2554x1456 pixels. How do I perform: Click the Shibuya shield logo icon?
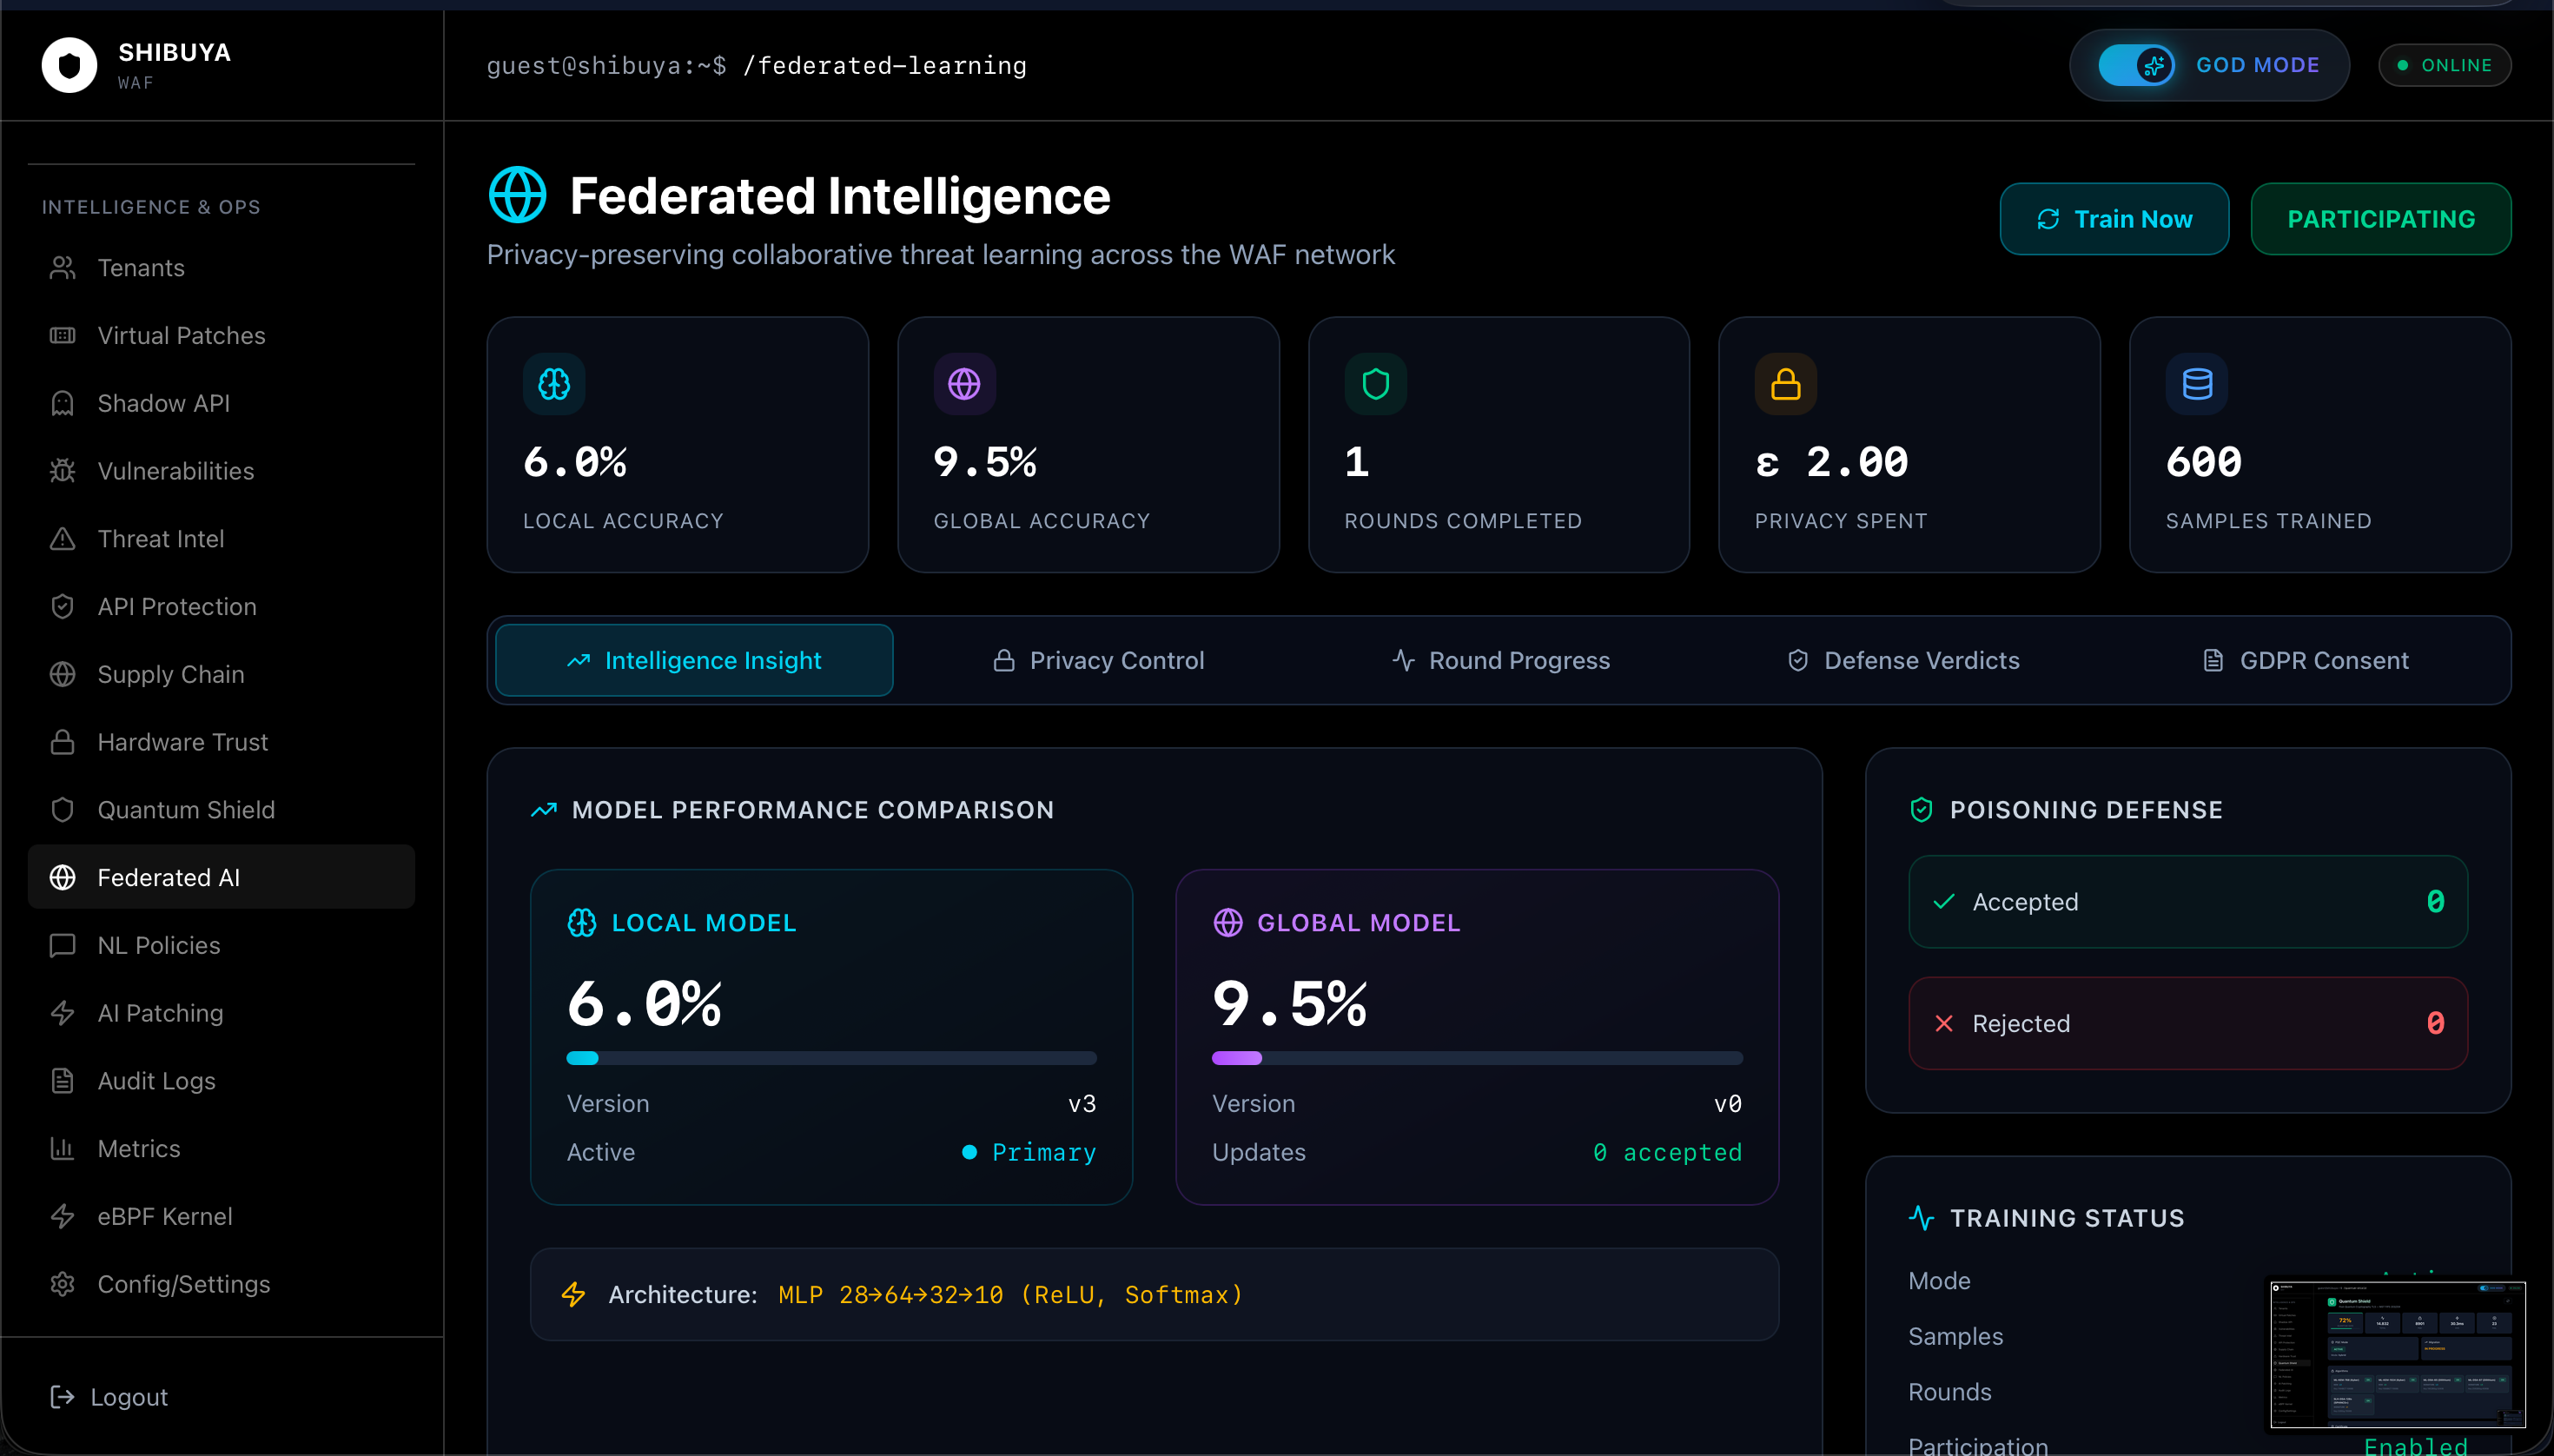(x=69, y=65)
